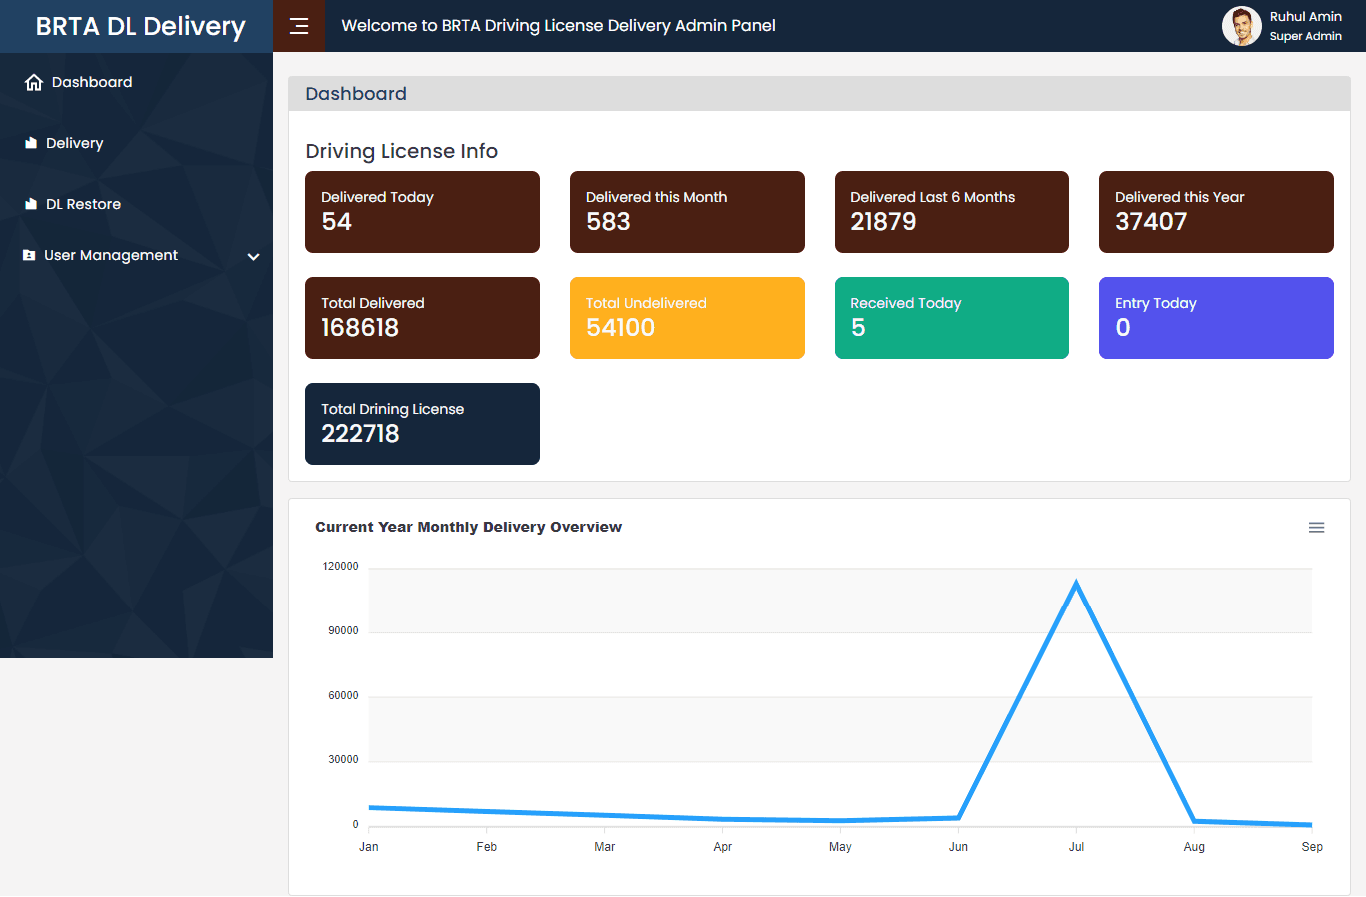The image size is (1366, 897).
Task: Open the chart hamburger menu icon
Action: [x=1316, y=528]
